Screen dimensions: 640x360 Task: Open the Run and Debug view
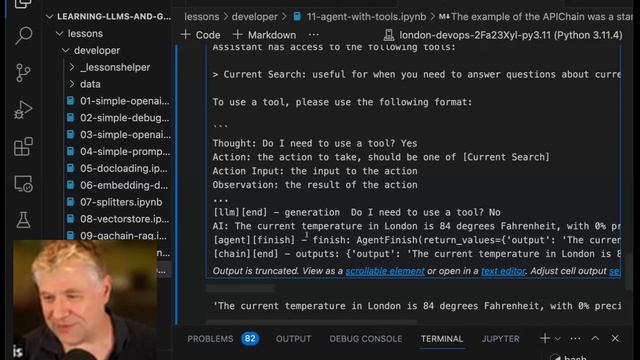(x=23, y=109)
